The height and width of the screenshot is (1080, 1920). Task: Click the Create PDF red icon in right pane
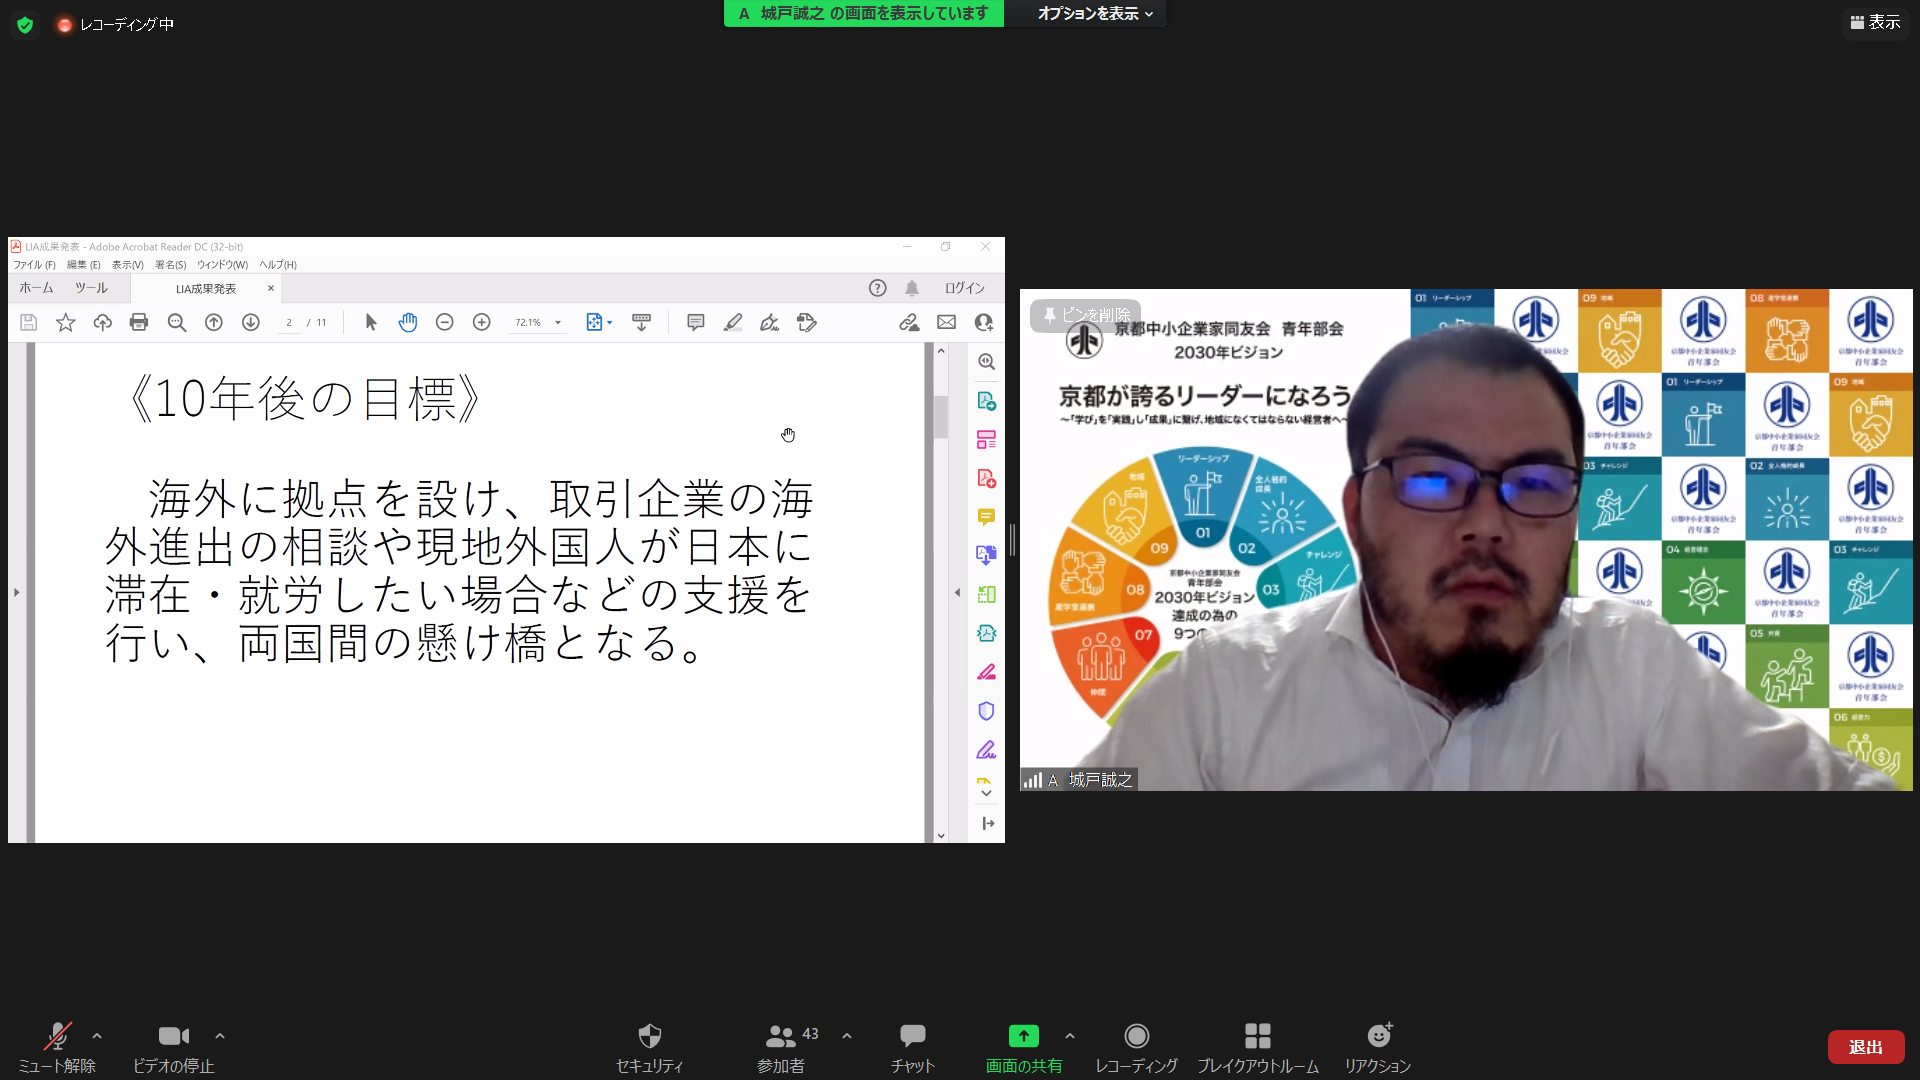[x=987, y=479]
